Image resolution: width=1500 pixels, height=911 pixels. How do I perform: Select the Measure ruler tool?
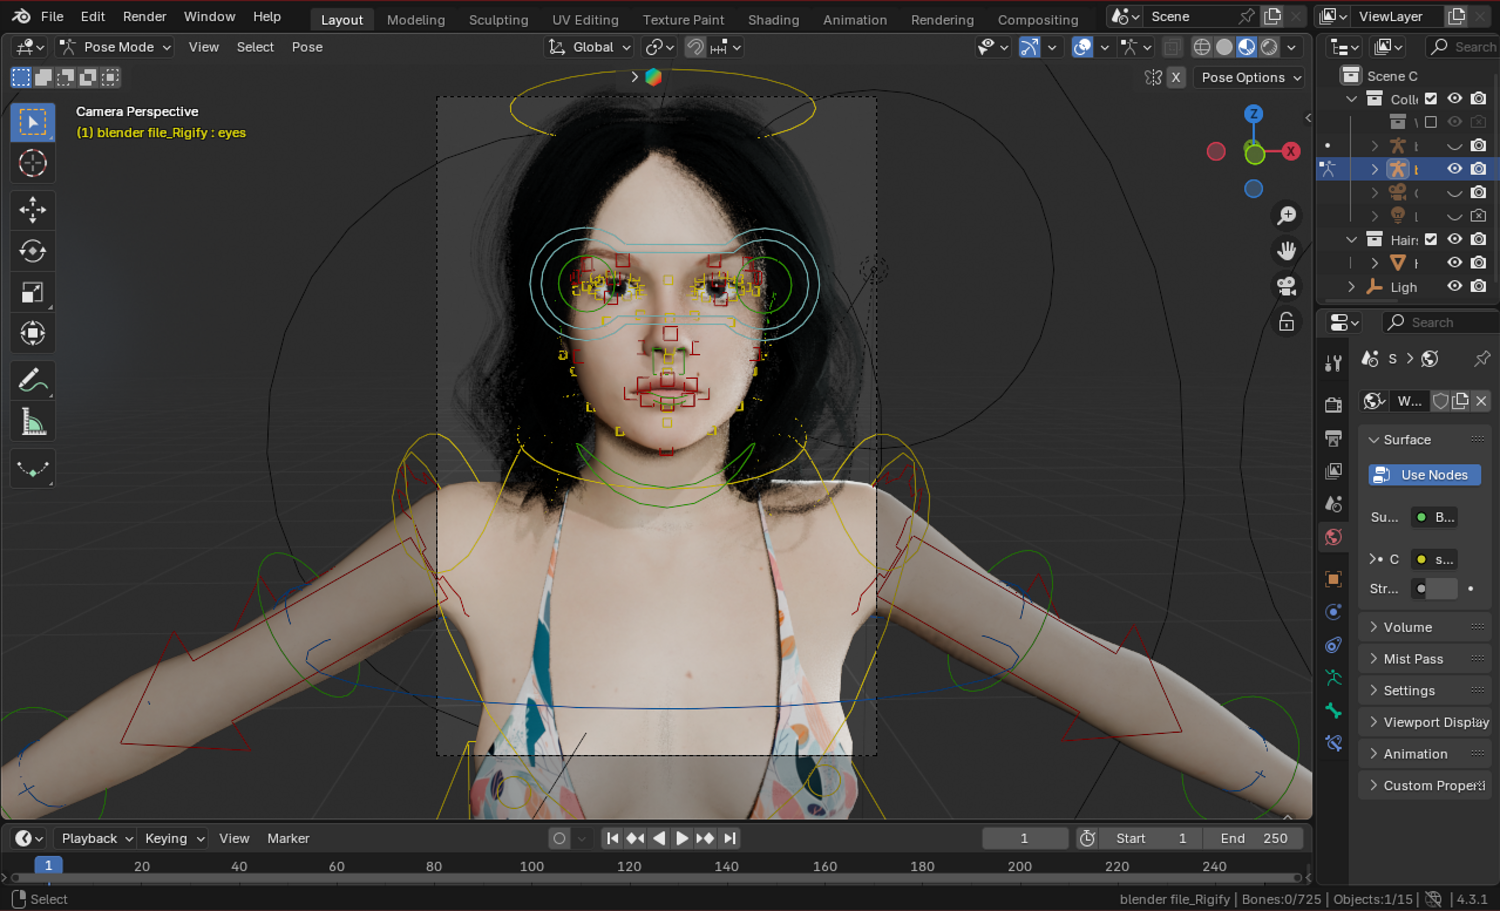point(33,422)
